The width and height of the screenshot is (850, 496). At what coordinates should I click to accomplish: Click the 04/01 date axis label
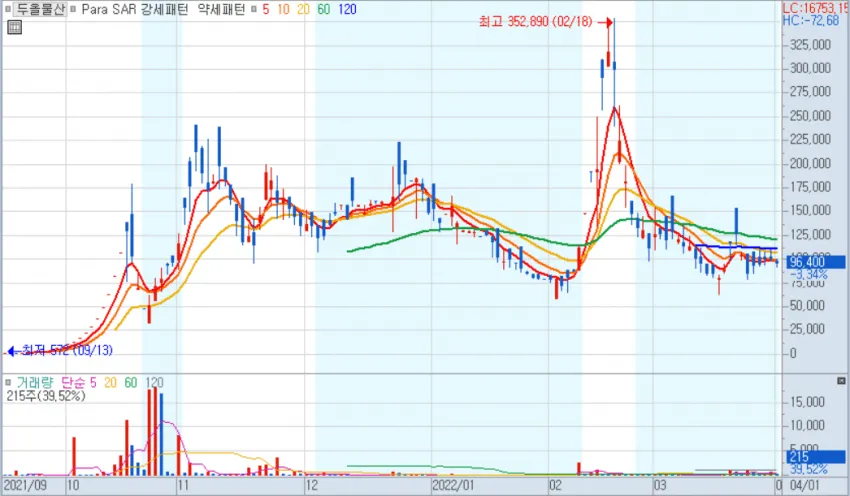click(805, 485)
